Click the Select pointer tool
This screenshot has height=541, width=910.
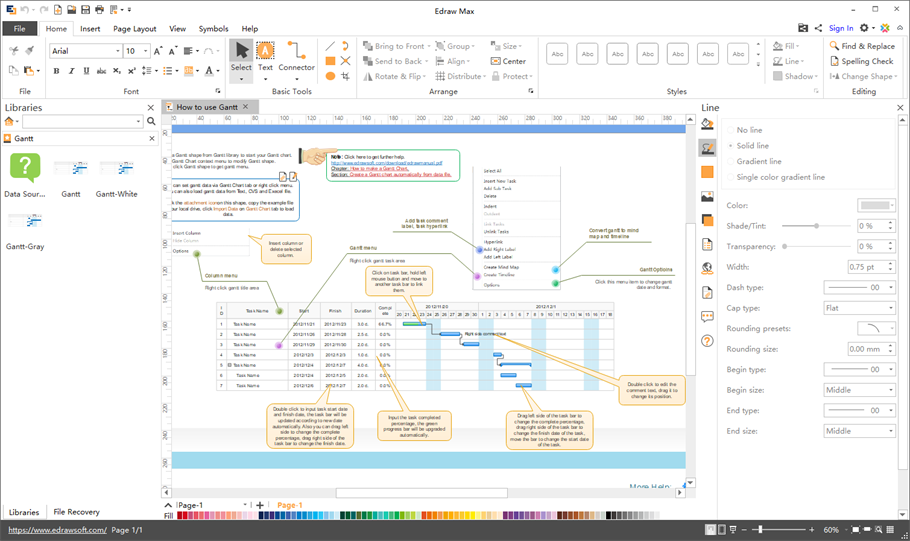coord(241,58)
